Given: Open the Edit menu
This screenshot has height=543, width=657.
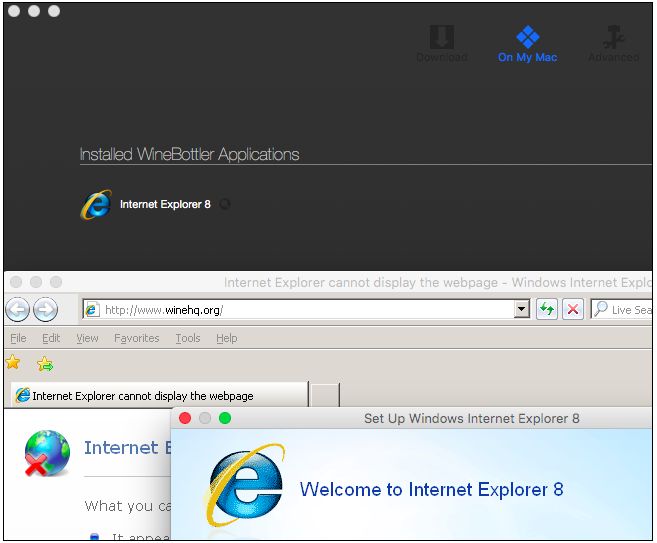Looking at the screenshot, I should (x=51, y=338).
